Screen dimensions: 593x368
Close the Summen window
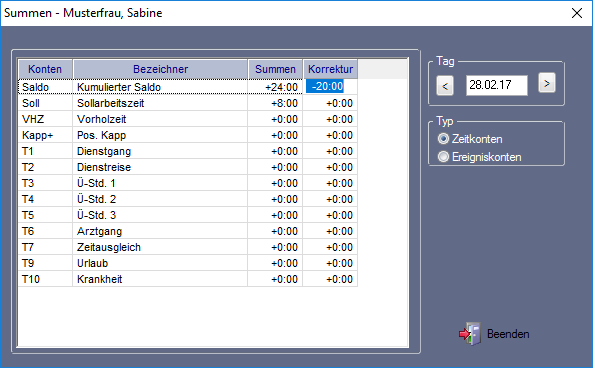coord(577,13)
